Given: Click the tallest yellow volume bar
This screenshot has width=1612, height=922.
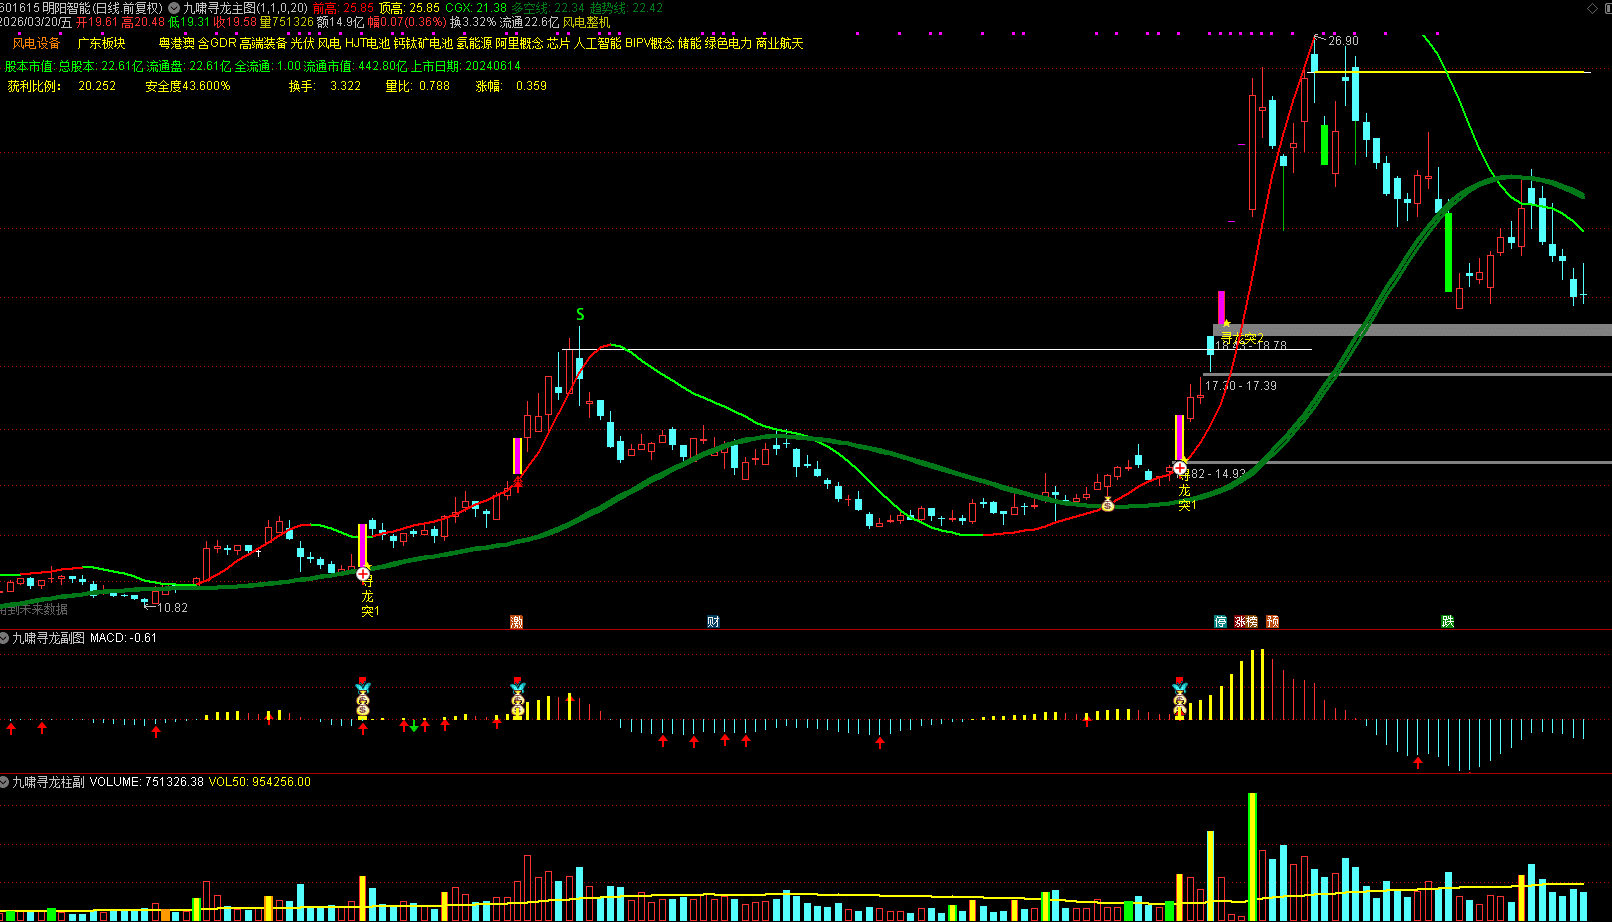Looking at the screenshot, I should pyautogui.click(x=1252, y=855).
